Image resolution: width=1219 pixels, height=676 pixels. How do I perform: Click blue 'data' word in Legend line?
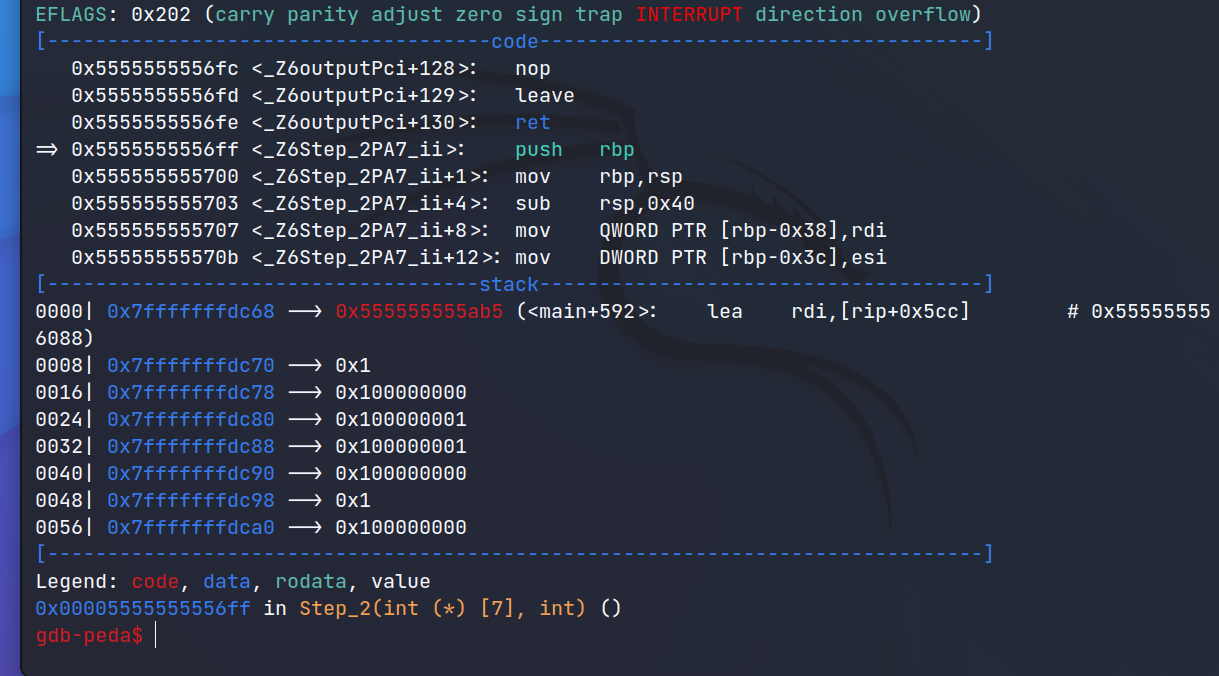tap(227, 581)
